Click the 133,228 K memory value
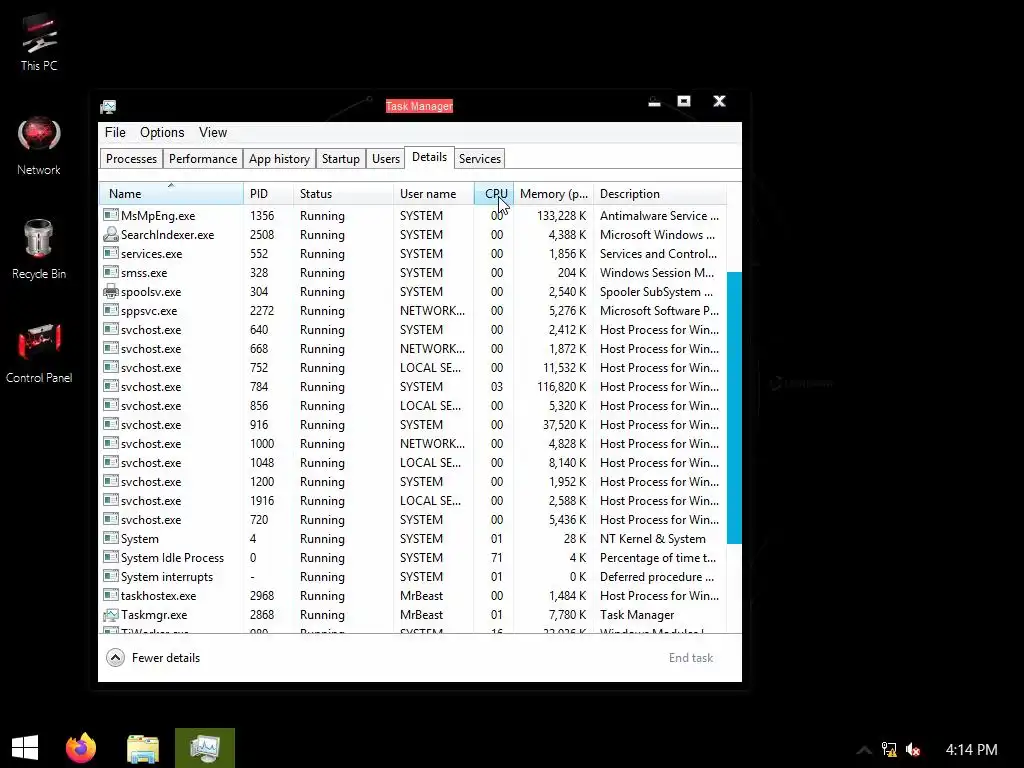This screenshot has width=1024, height=768. click(561, 216)
